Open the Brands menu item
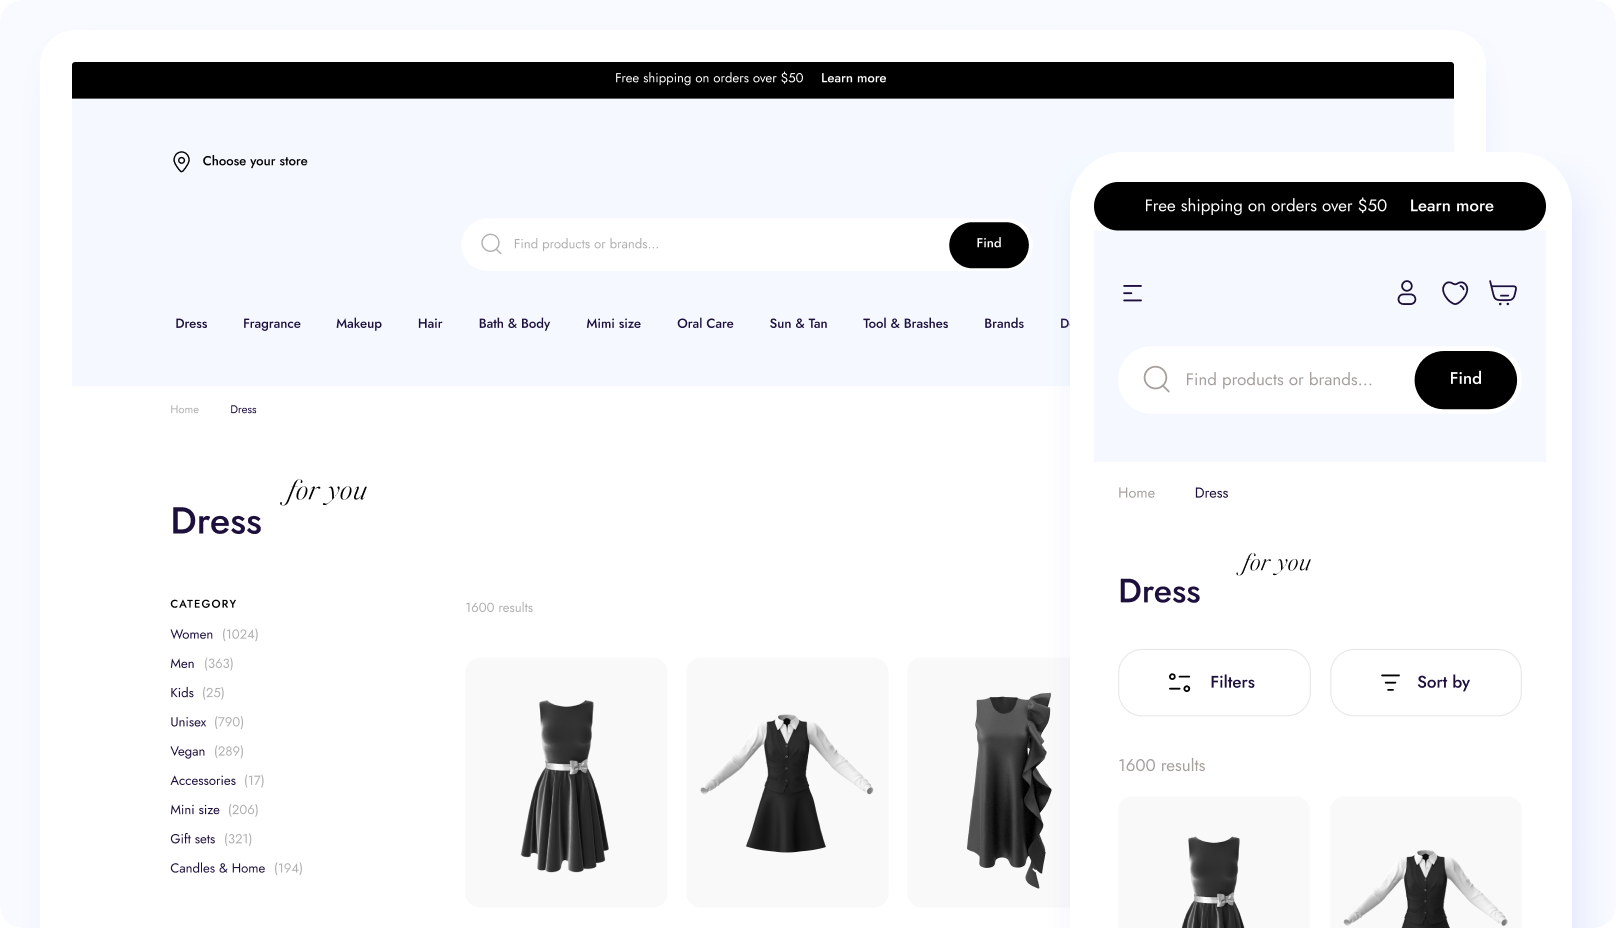The height and width of the screenshot is (928, 1616). click(1003, 323)
